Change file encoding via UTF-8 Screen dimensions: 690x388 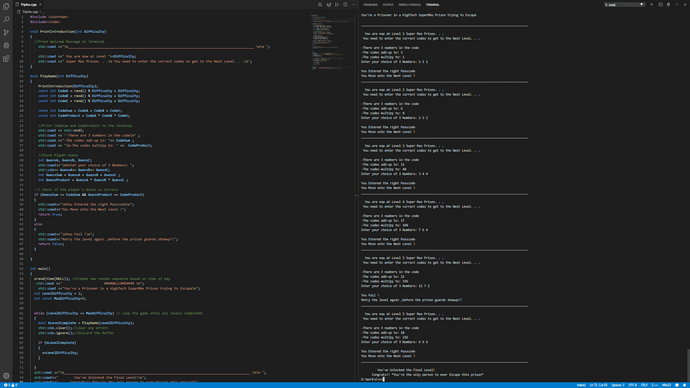(x=633, y=385)
